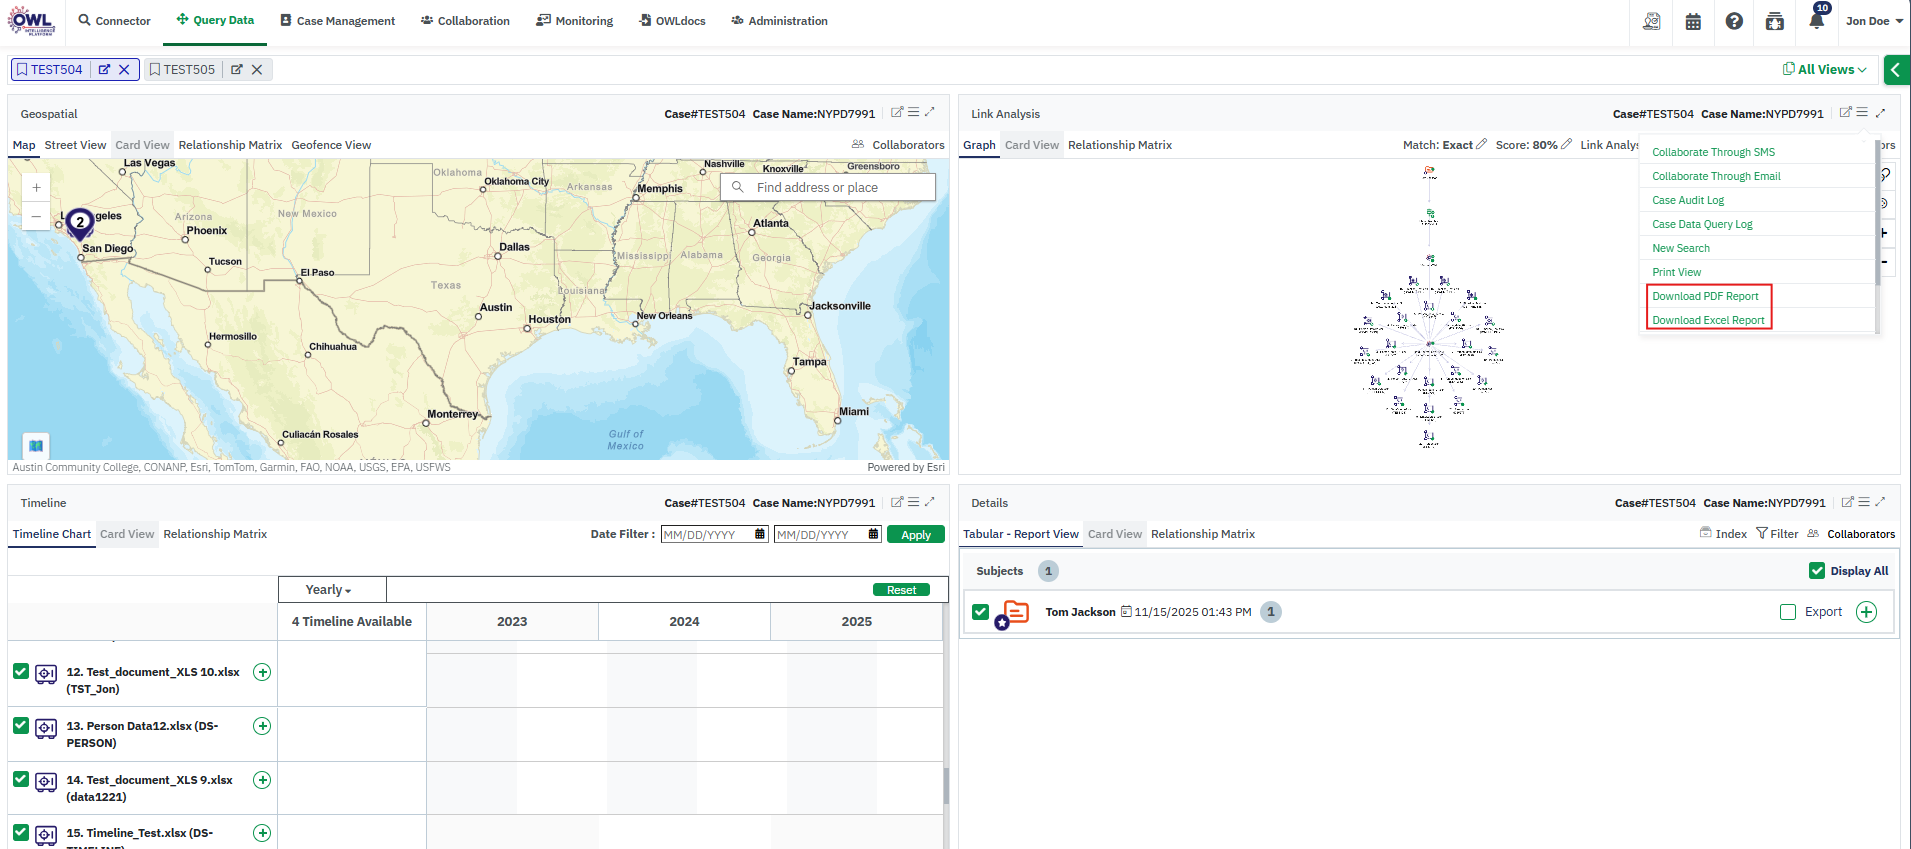1911x849 pixels.
Task: Close the TEST505 case tab
Action: pyautogui.click(x=257, y=70)
